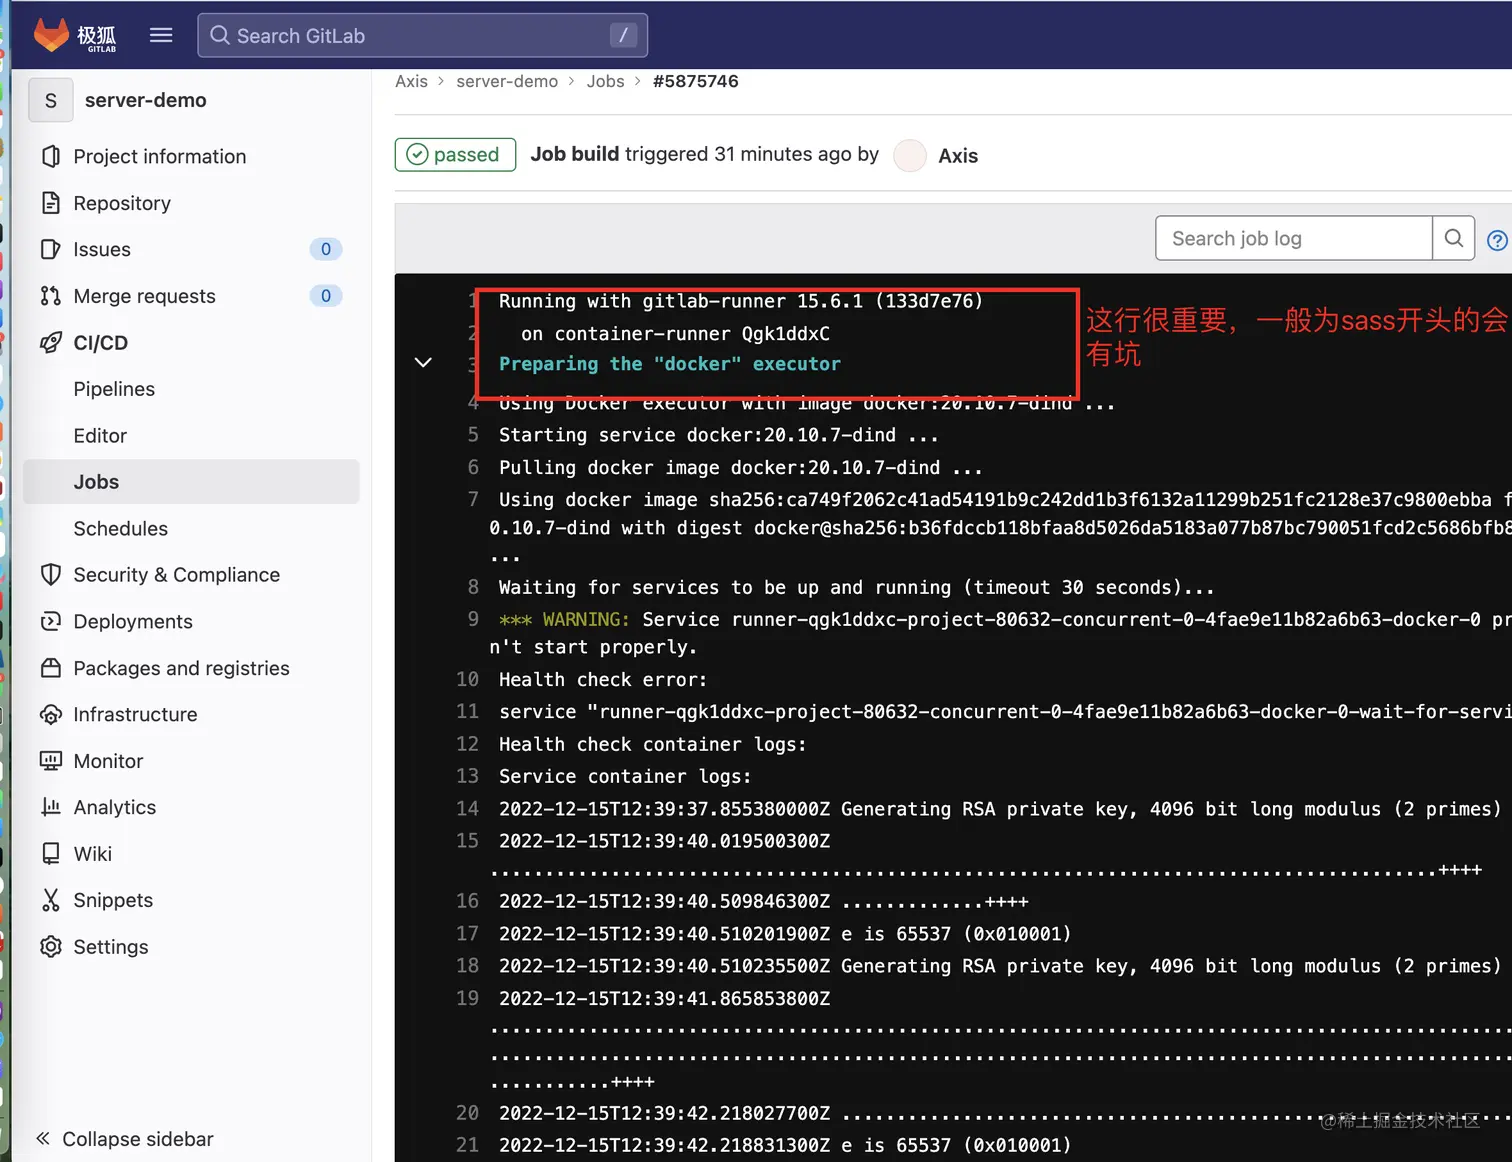Screen dimensions: 1512x1162
Task: Click the Deployments icon
Action: 51,621
